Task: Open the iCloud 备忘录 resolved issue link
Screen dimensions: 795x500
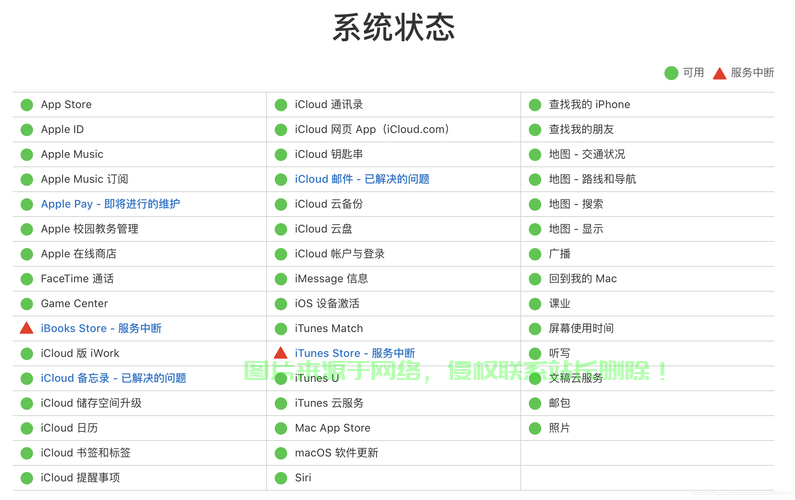Action: 113,378
